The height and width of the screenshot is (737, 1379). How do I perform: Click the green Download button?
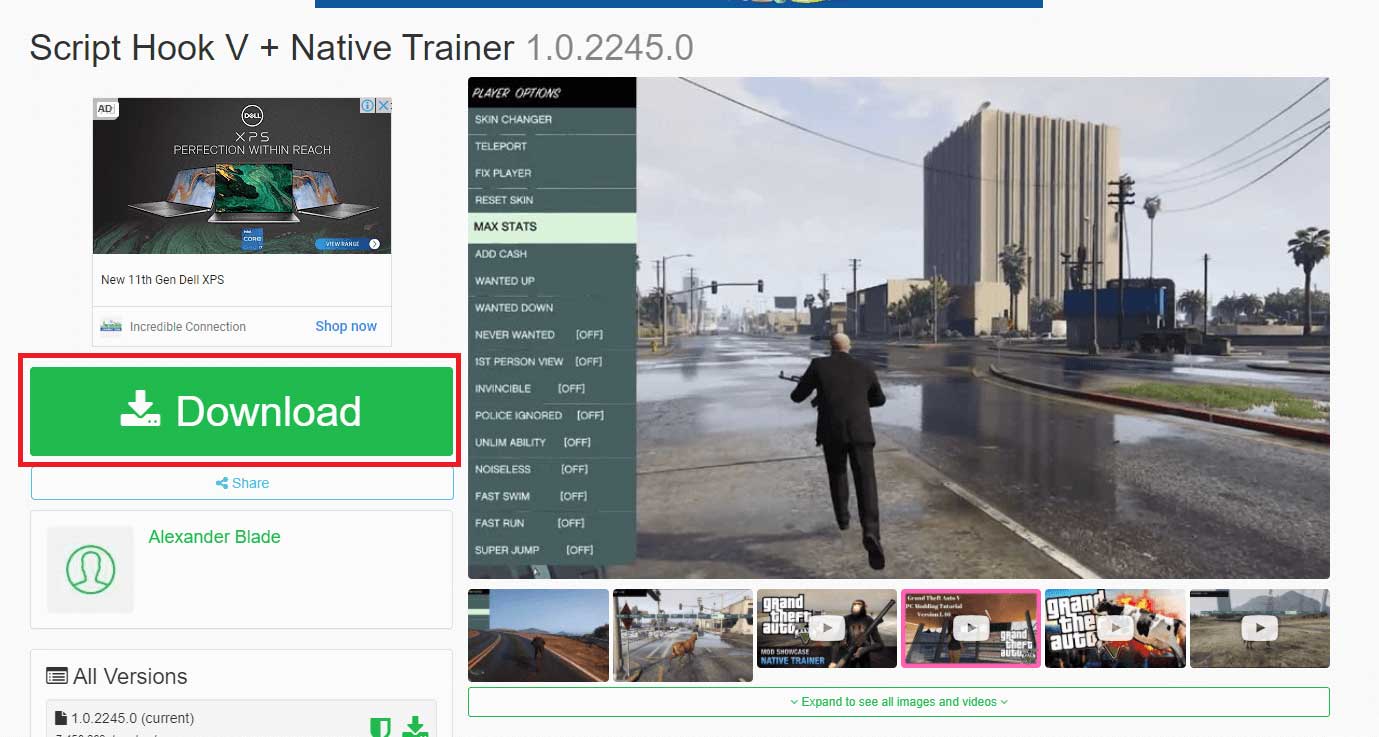click(x=241, y=411)
